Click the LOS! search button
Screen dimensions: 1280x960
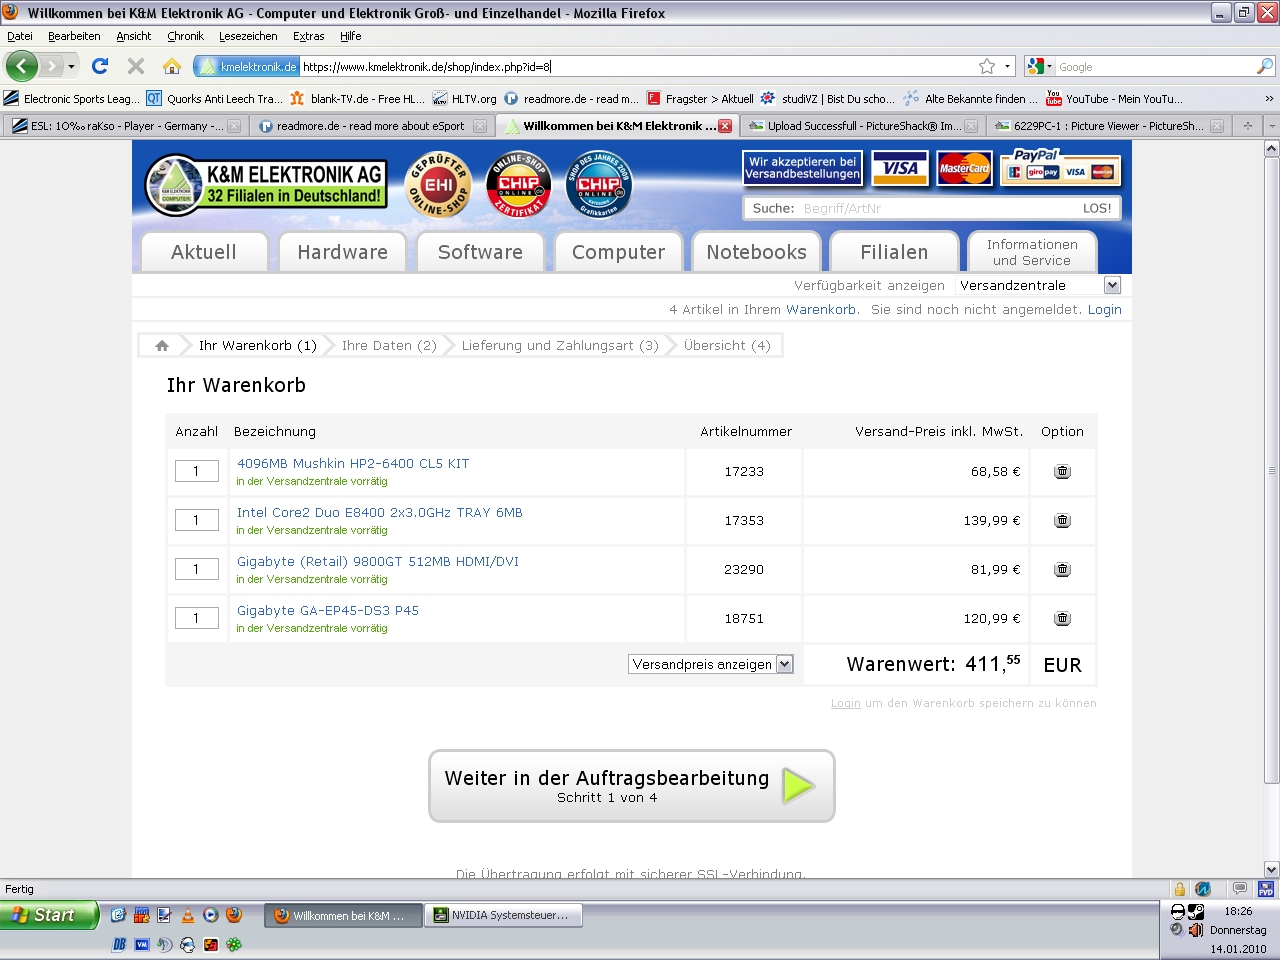(x=1097, y=208)
